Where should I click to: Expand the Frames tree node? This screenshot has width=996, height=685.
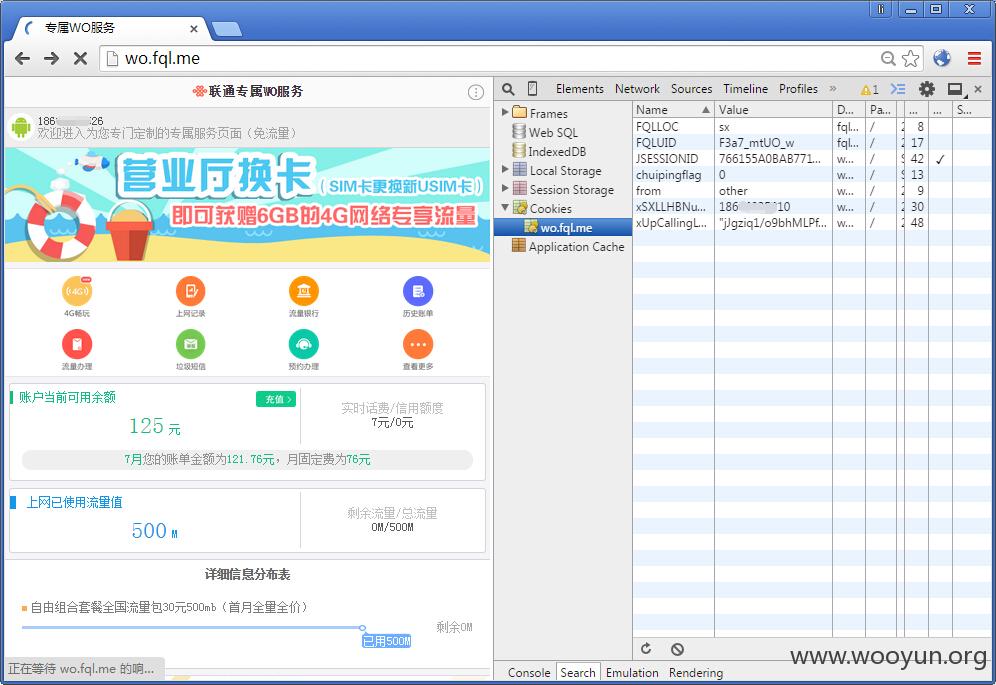coord(505,112)
